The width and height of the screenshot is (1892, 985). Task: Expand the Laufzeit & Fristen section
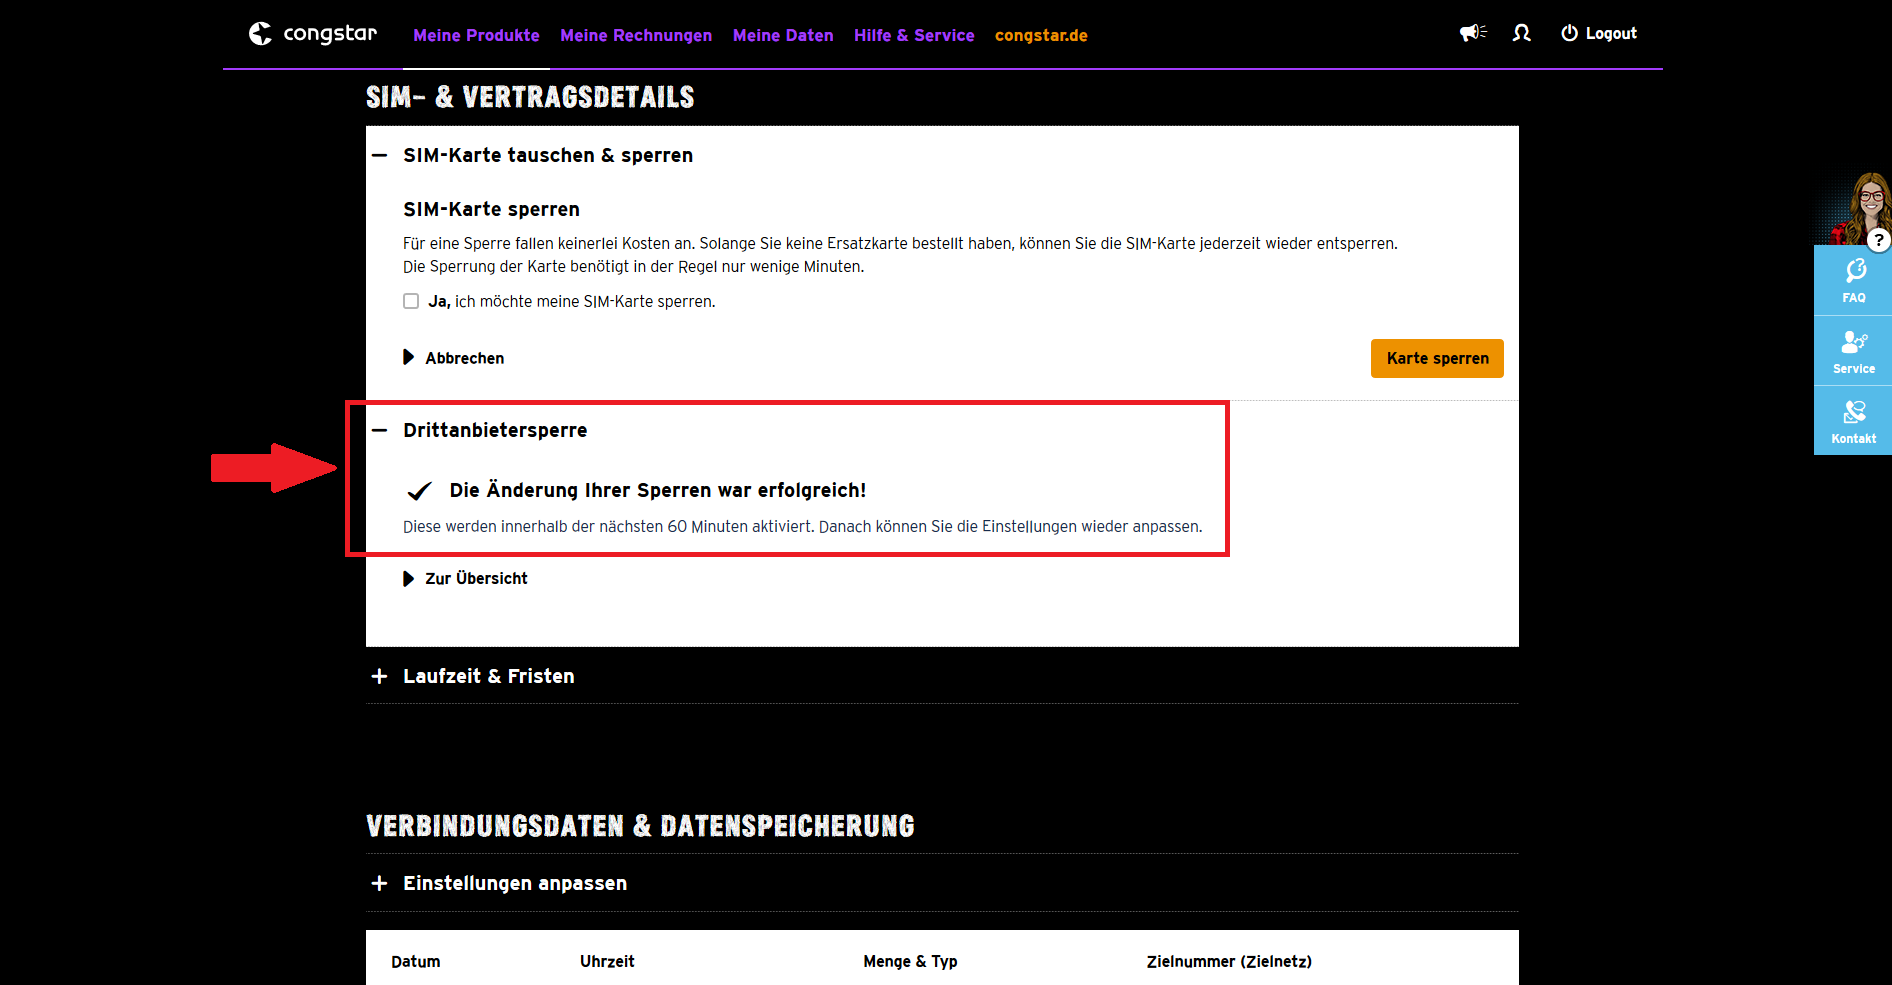(380, 676)
